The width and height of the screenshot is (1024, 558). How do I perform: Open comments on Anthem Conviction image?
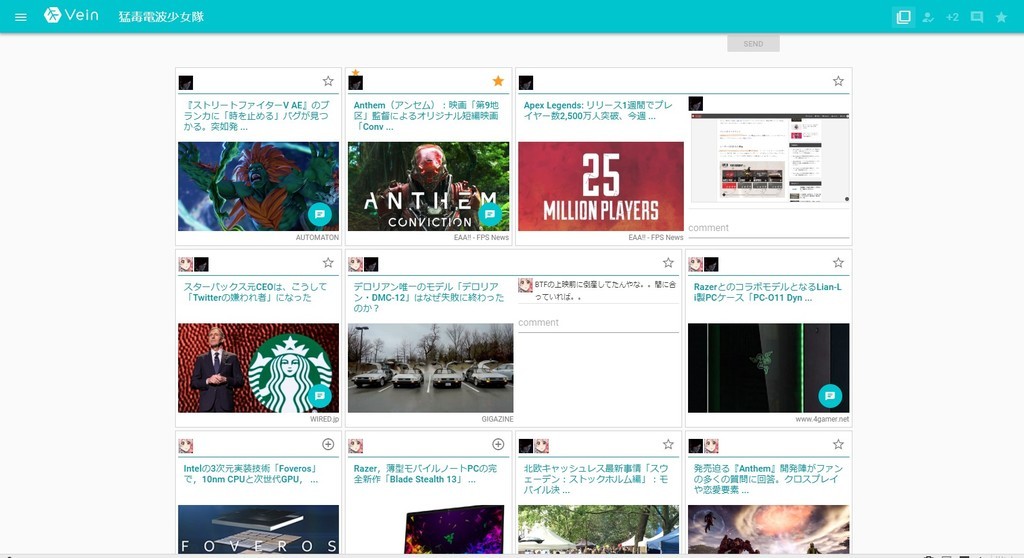pyautogui.click(x=490, y=214)
